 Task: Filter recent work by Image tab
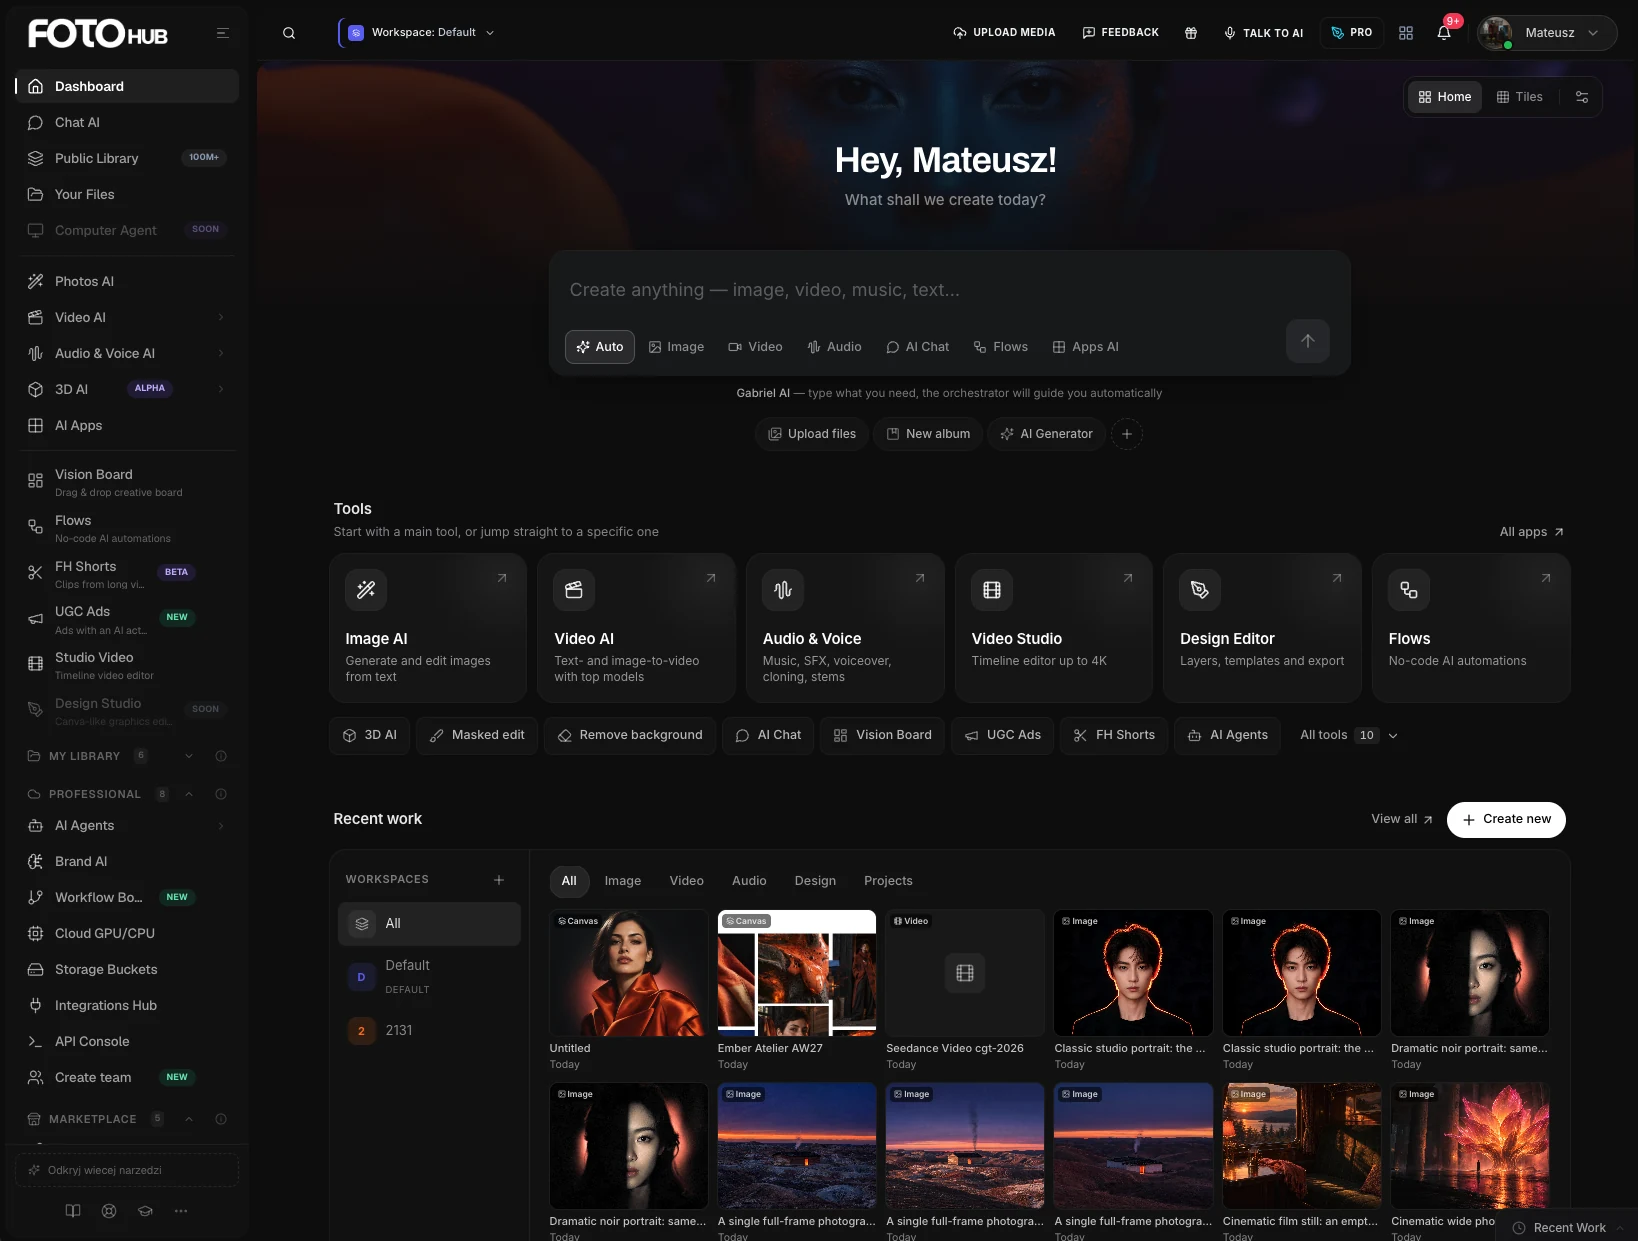[622, 881]
